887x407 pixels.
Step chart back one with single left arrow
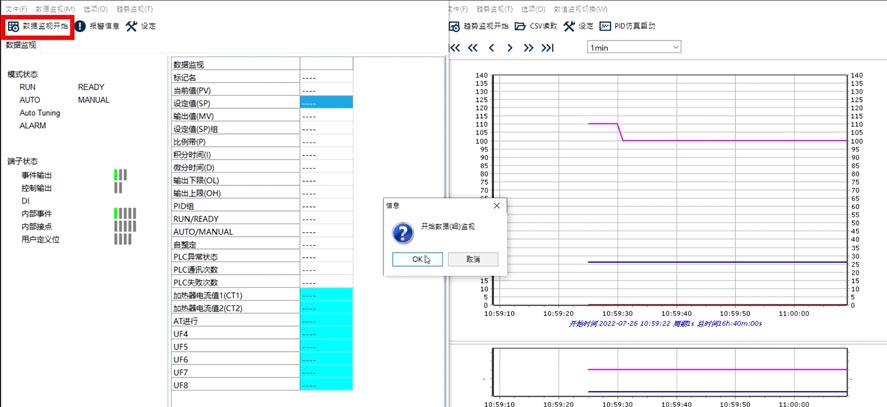click(x=491, y=47)
